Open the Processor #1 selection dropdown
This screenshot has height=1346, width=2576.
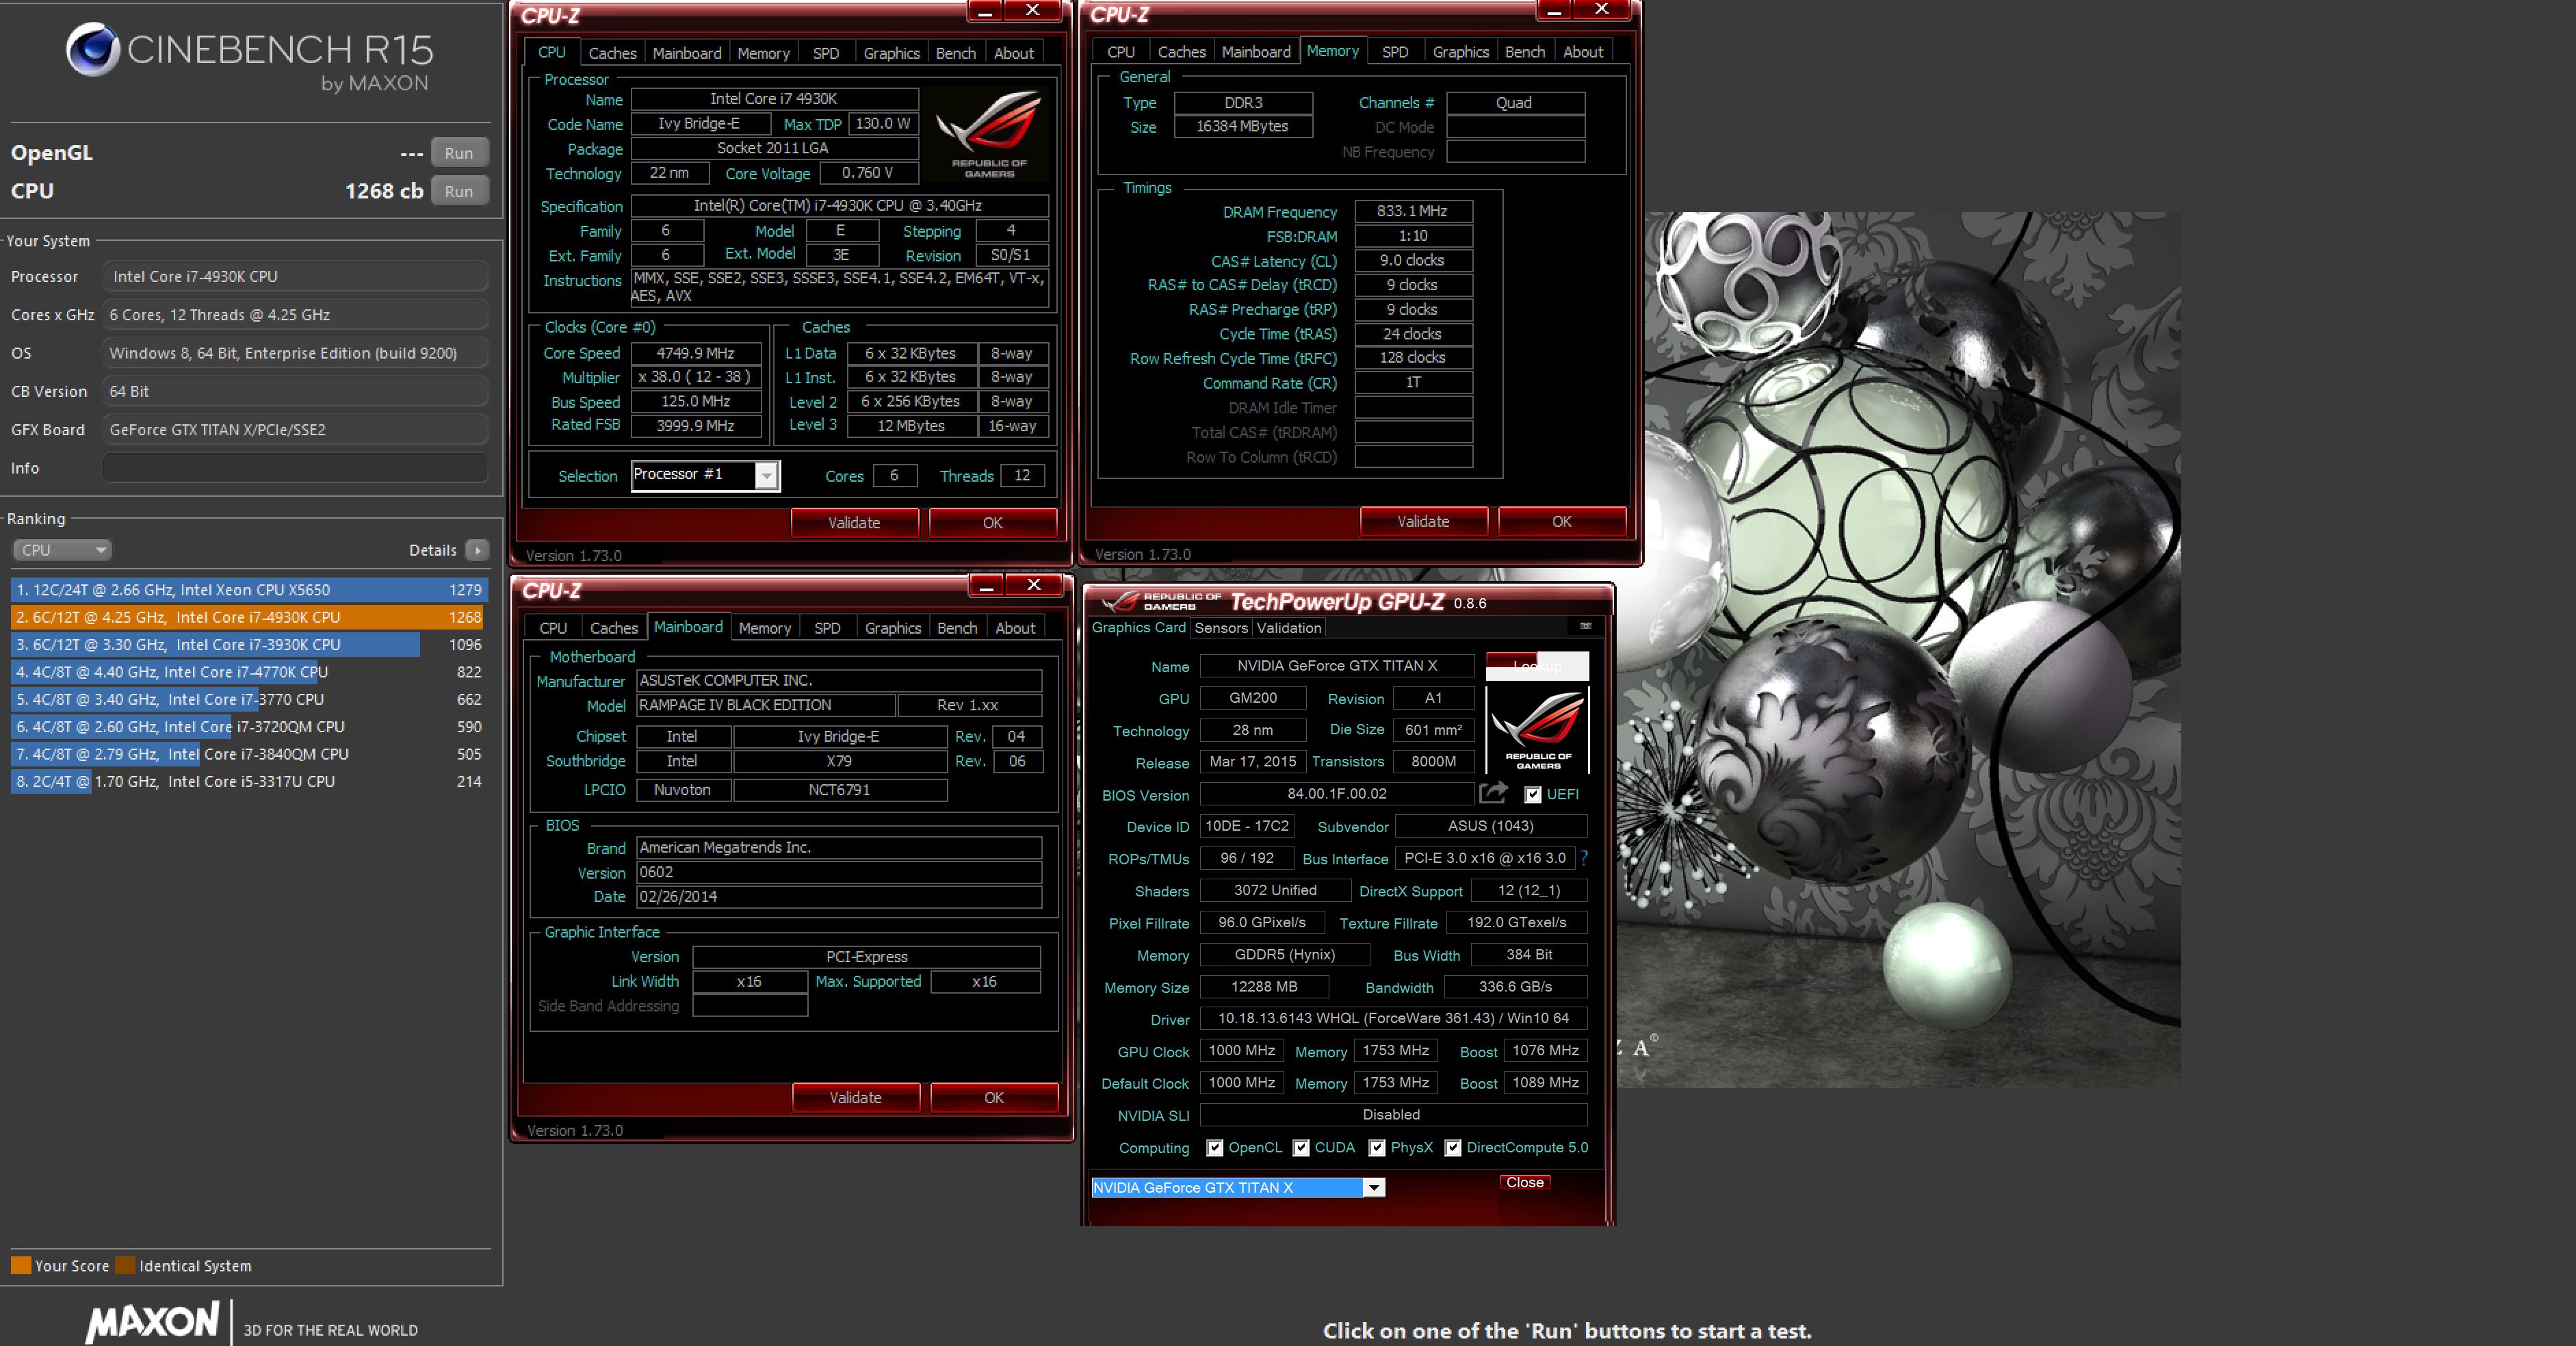766,475
